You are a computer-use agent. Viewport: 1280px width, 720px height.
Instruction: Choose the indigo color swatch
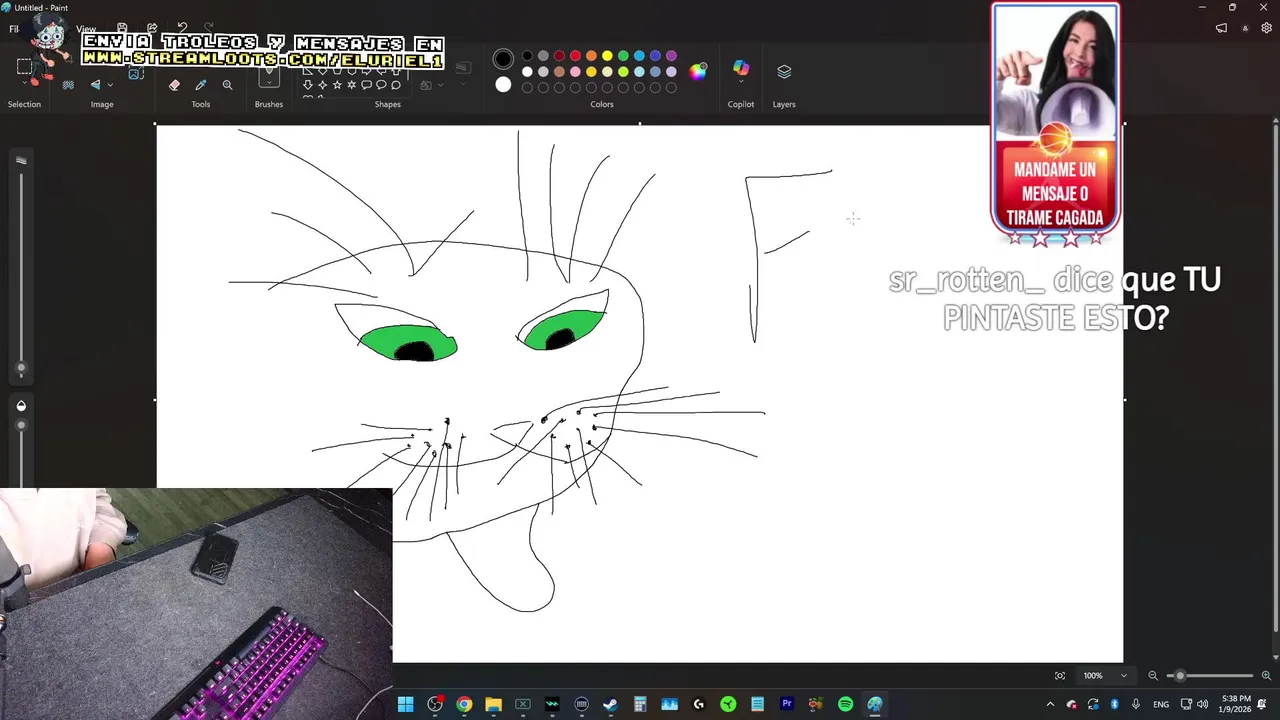click(x=655, y=56)
